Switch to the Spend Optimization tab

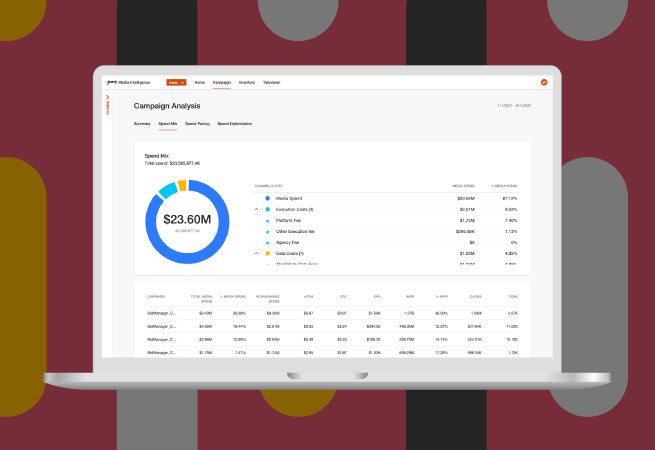(x=234, y=123)
